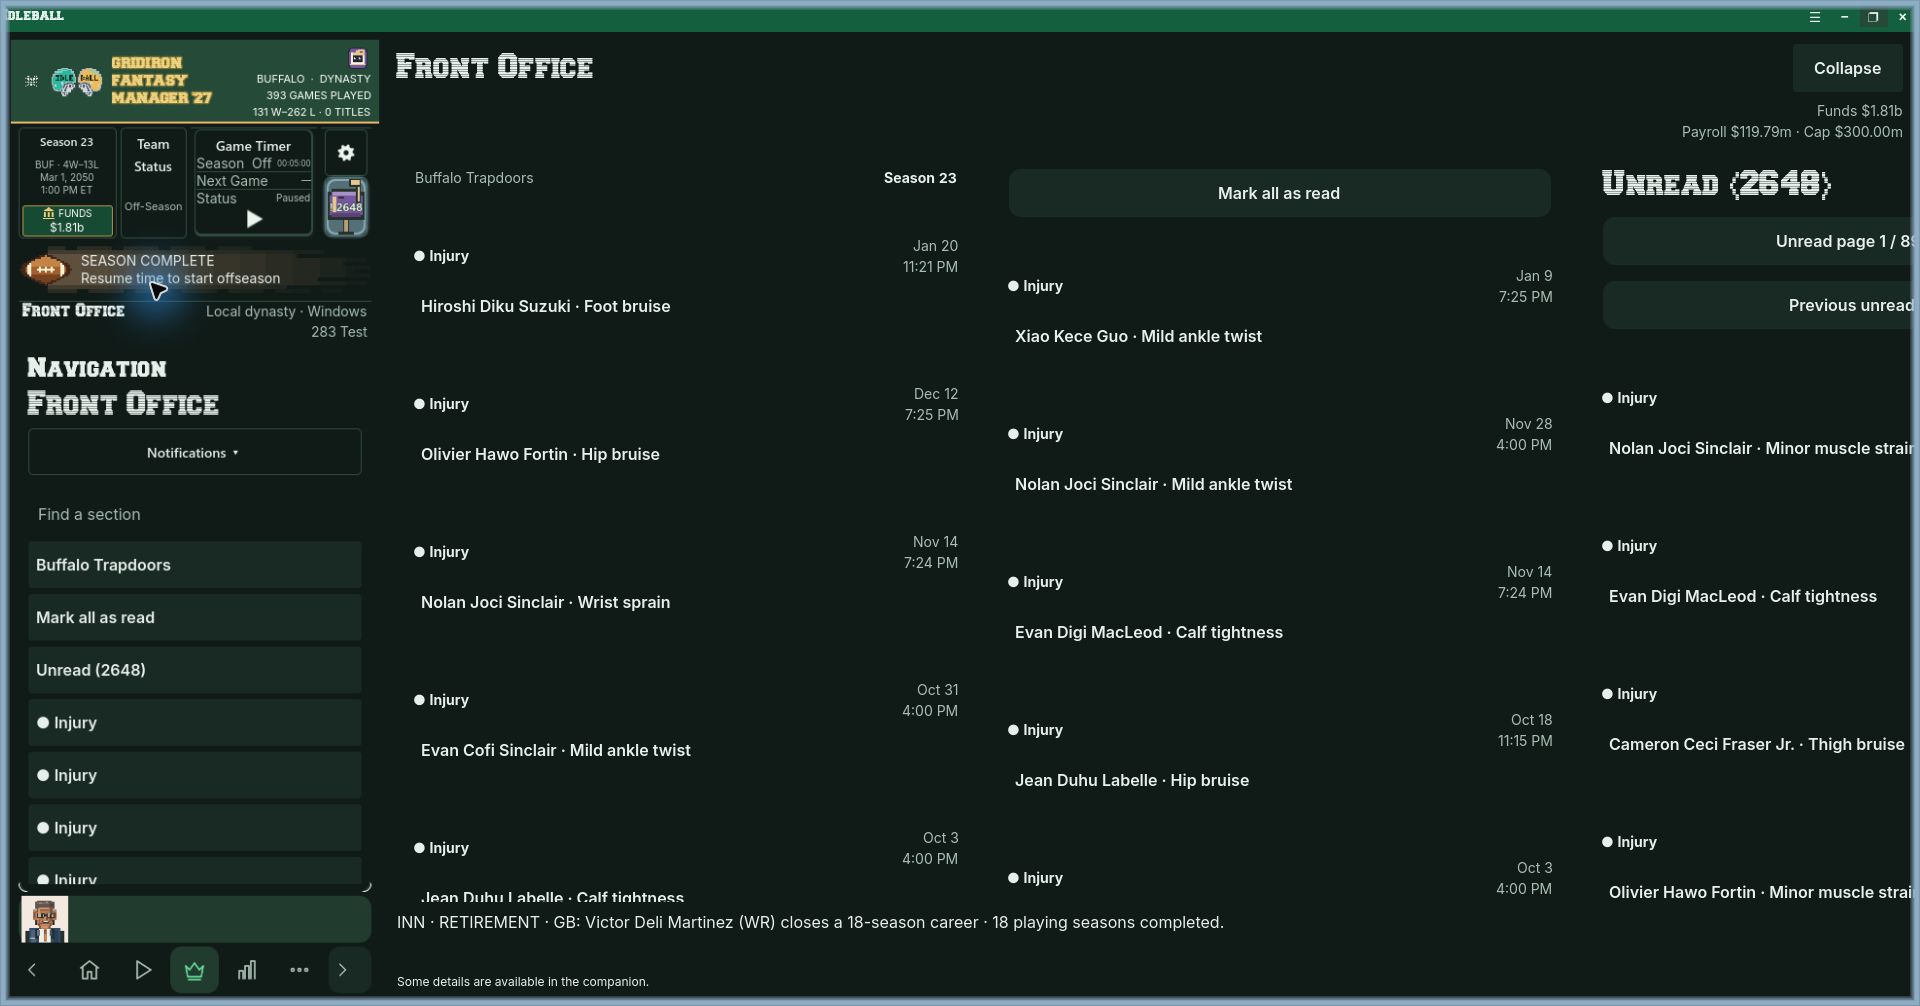Collapse the Front Office panel

click(x=1847, y=68)
